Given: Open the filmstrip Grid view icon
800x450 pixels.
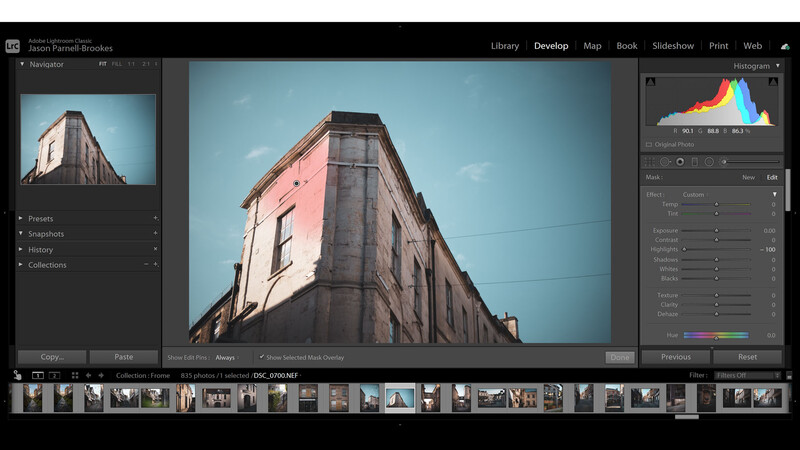Looking at the screenshot, I should click(75, 376).
